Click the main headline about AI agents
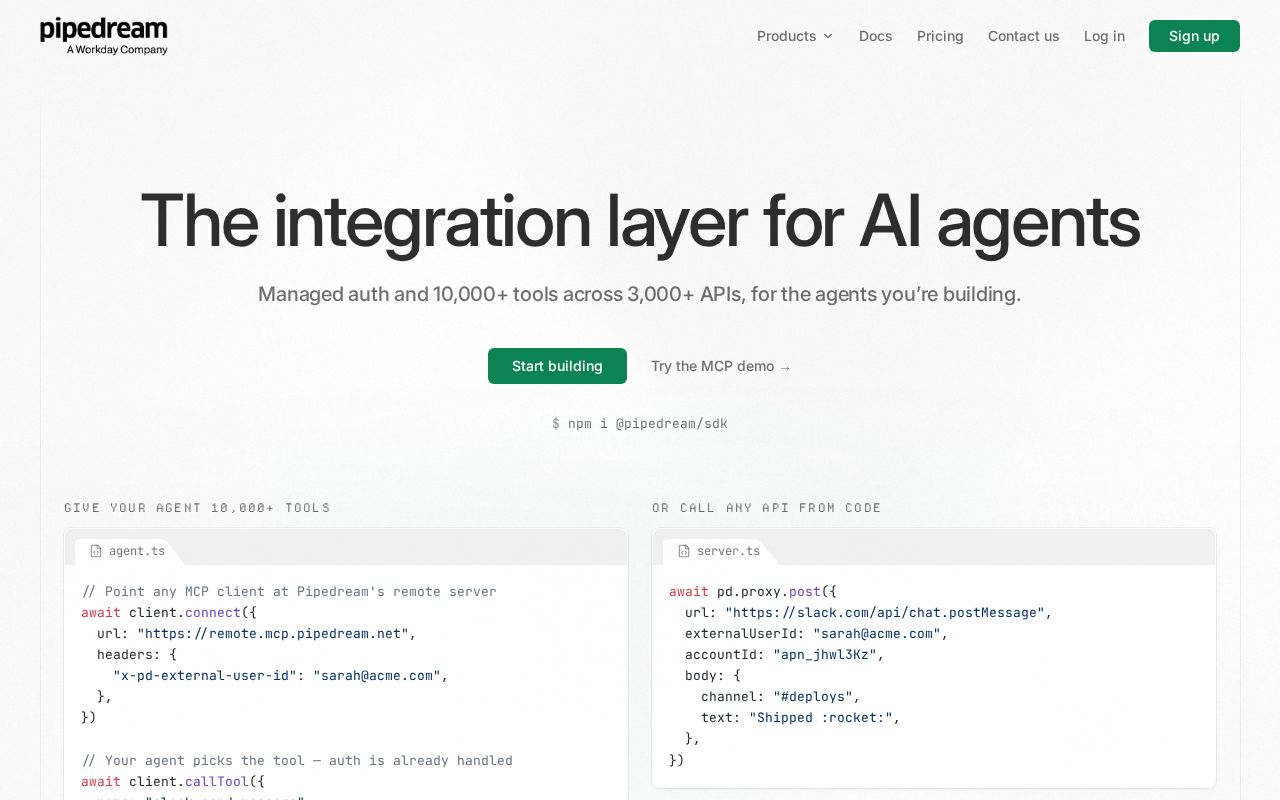Viewport: 1280px width, 800px height. (x=640, y=221)
